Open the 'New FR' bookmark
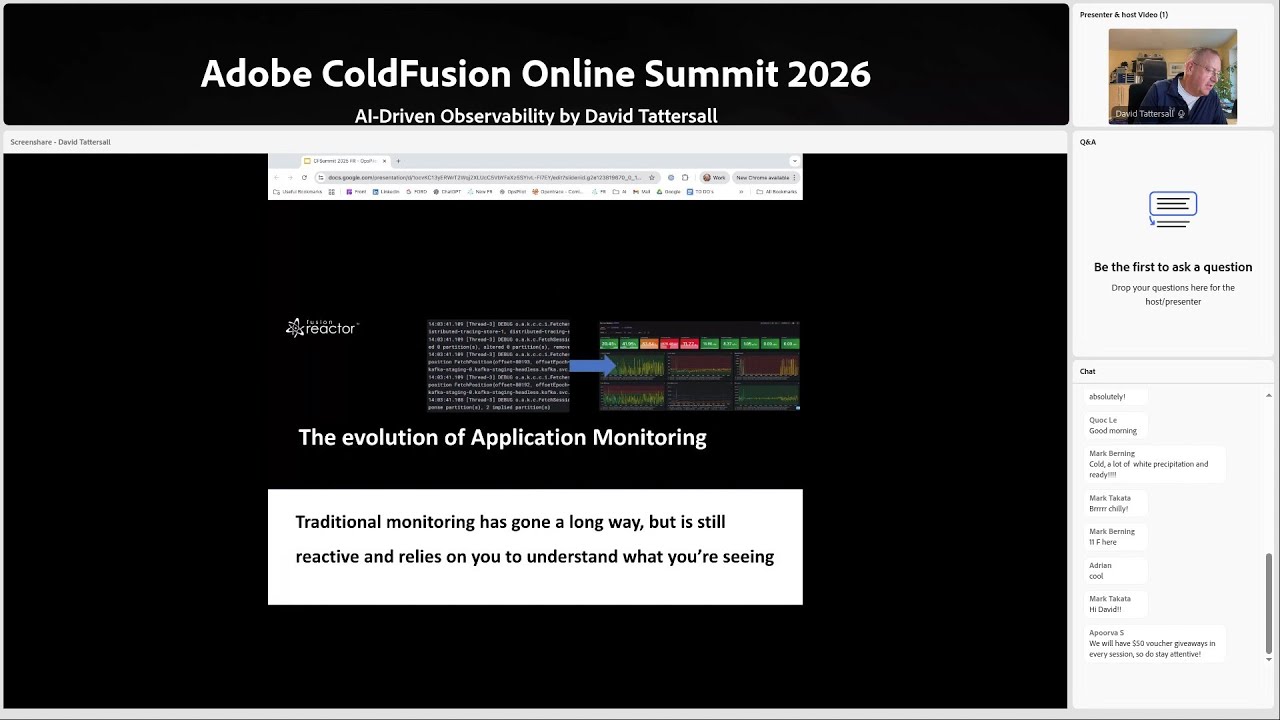Viewport: 1280px width, 720px height. pyautogui.click(x=480, y=191)
